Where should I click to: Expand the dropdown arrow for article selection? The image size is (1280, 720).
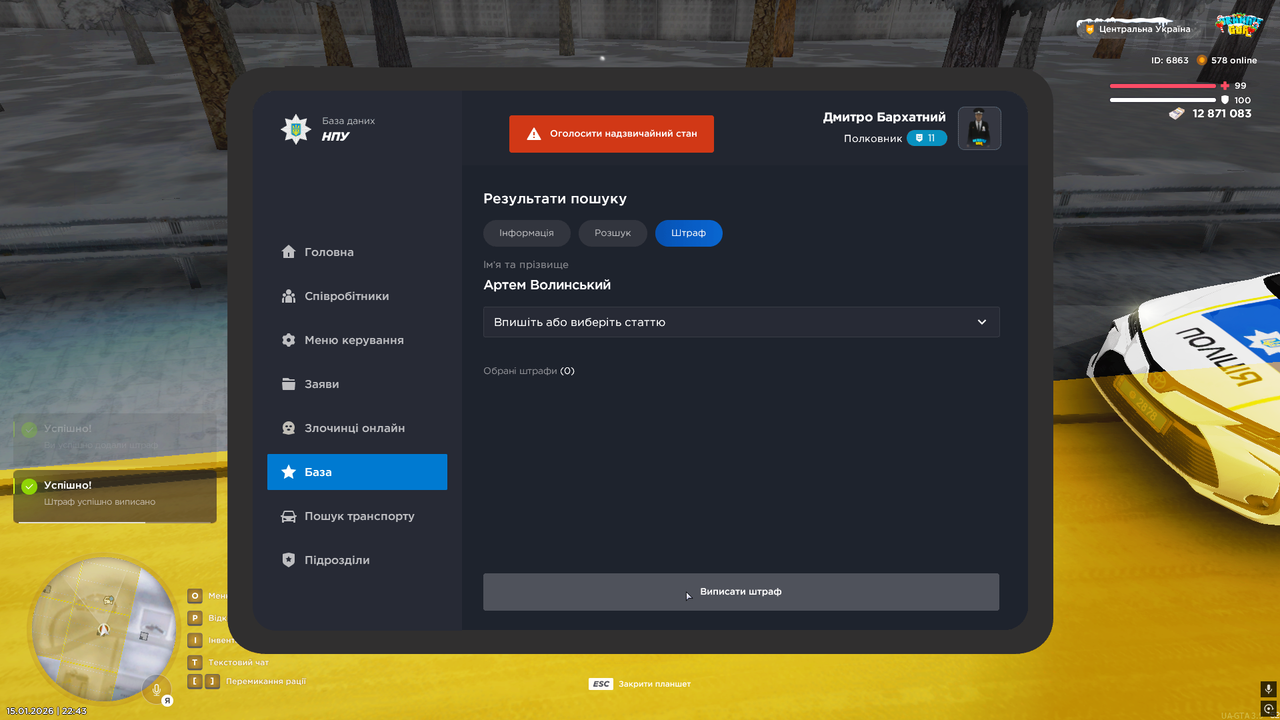point(982,322)
